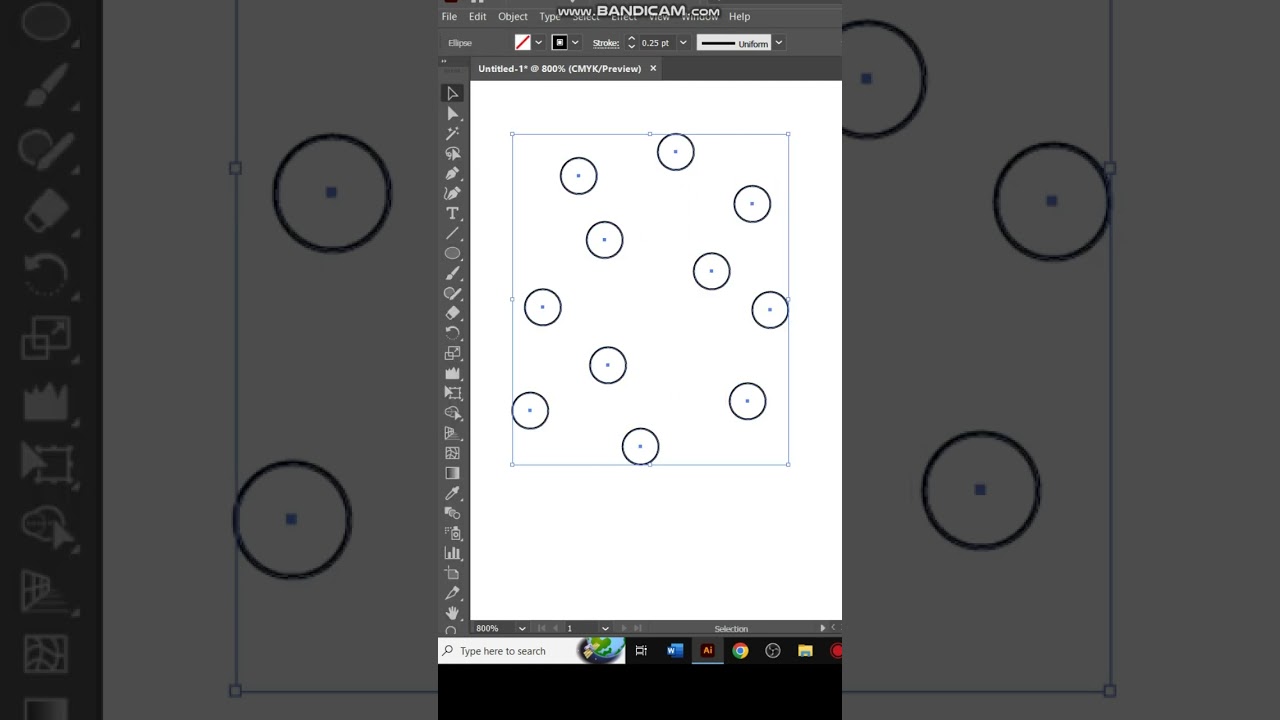Open the Type menu

(549, 16)
